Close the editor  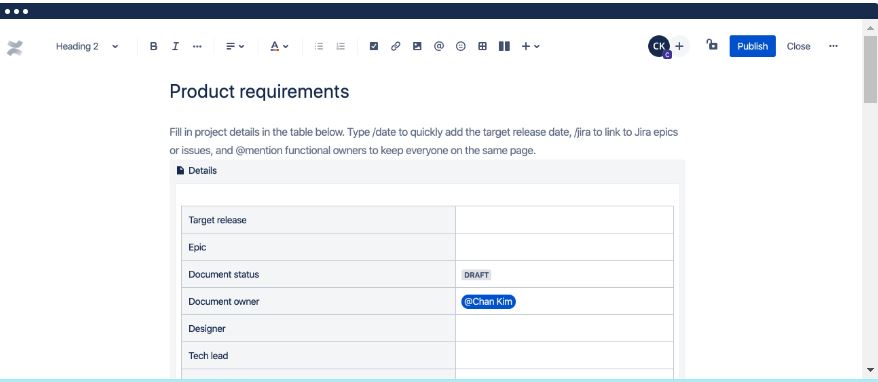click(798, 46)
